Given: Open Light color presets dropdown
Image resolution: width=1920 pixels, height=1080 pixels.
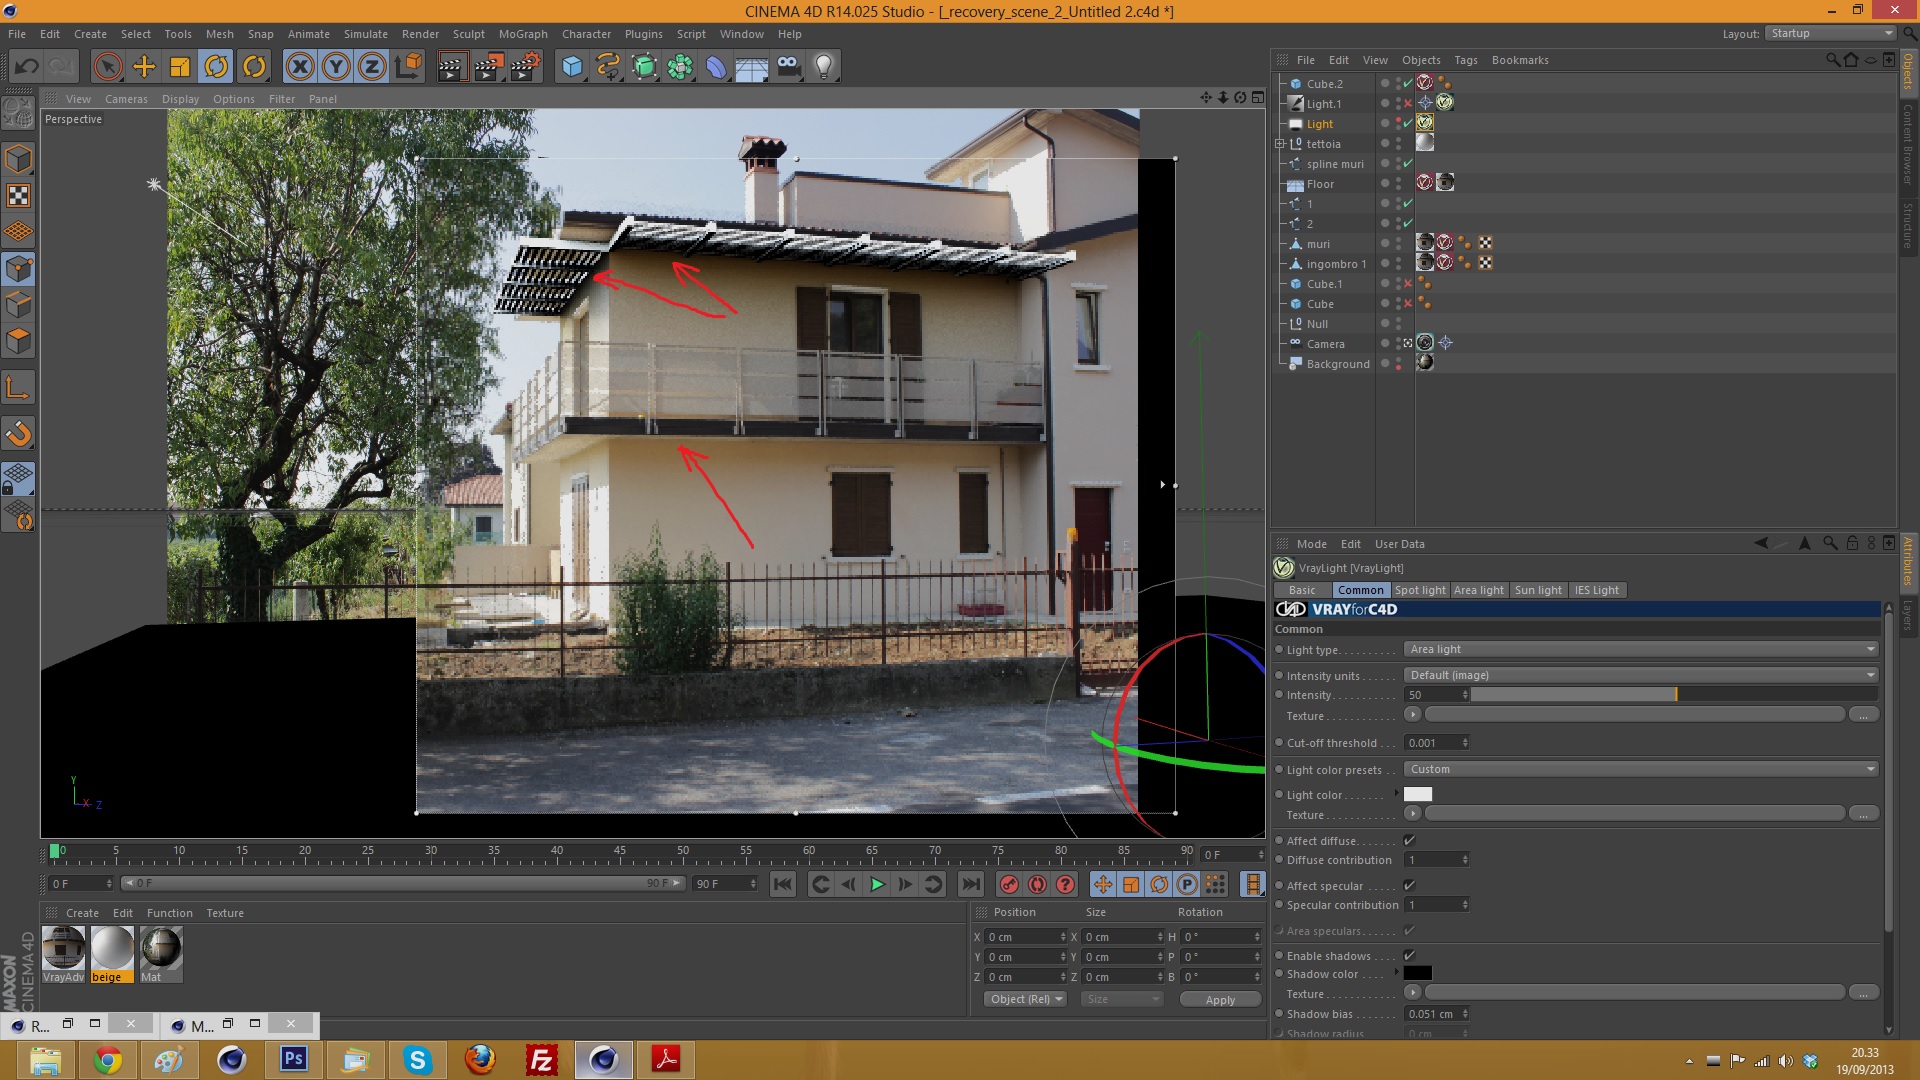Looking at the screenshot, I should click(x=1640, y=770).
